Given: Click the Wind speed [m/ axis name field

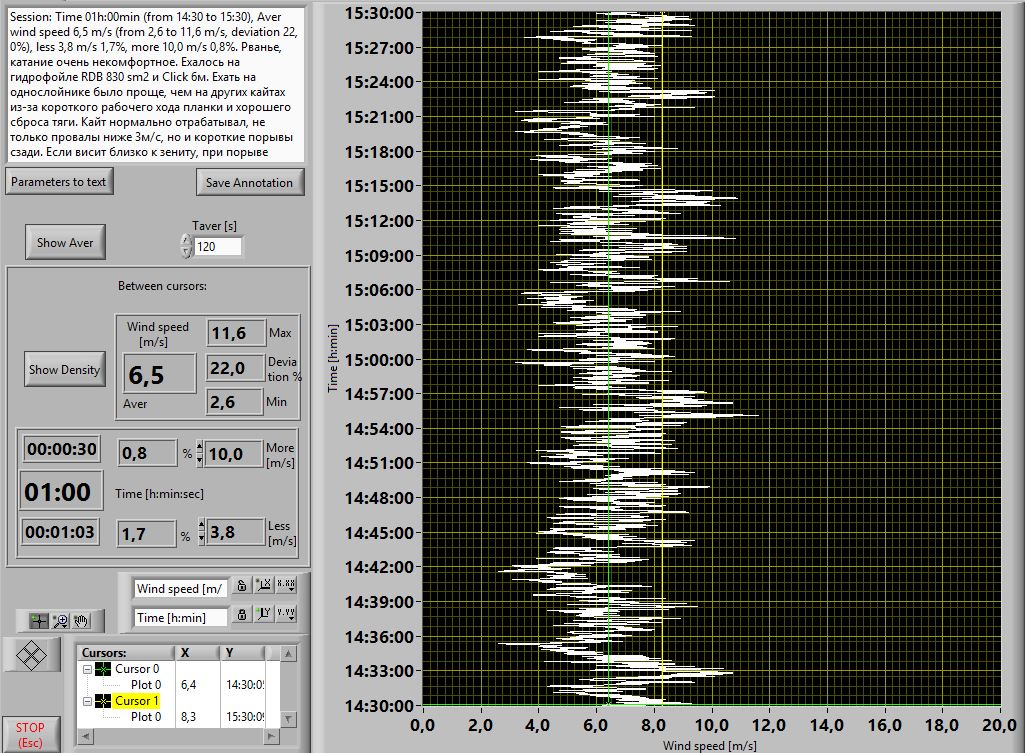Looking at the screenshot, I should tap(180, 588).
